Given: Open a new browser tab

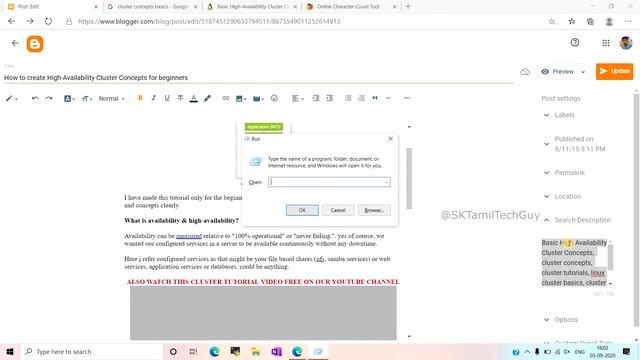Looking at the screenshot, I should point(408,7).
